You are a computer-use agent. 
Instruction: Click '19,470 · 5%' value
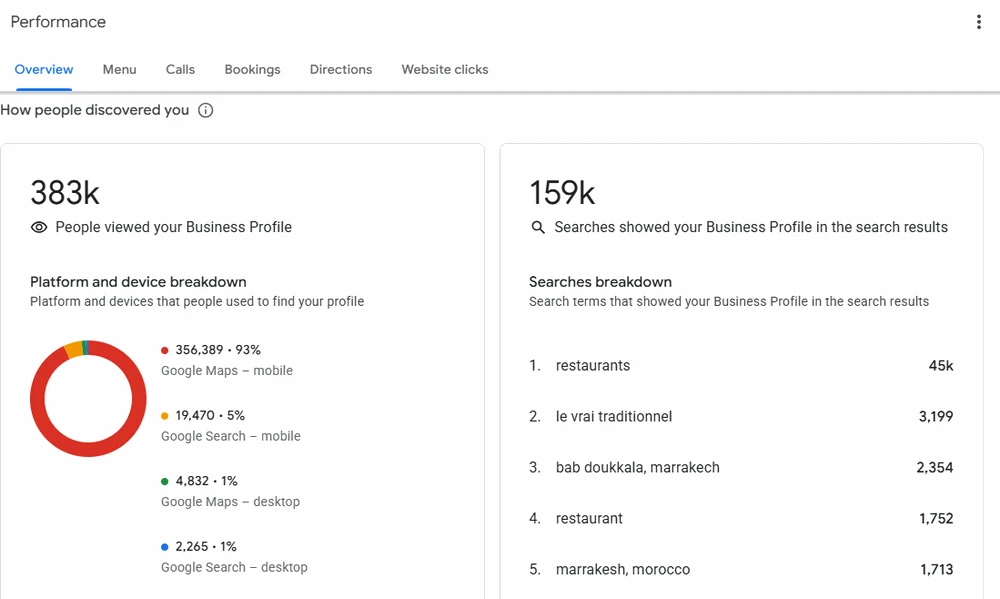click(210, 415)
